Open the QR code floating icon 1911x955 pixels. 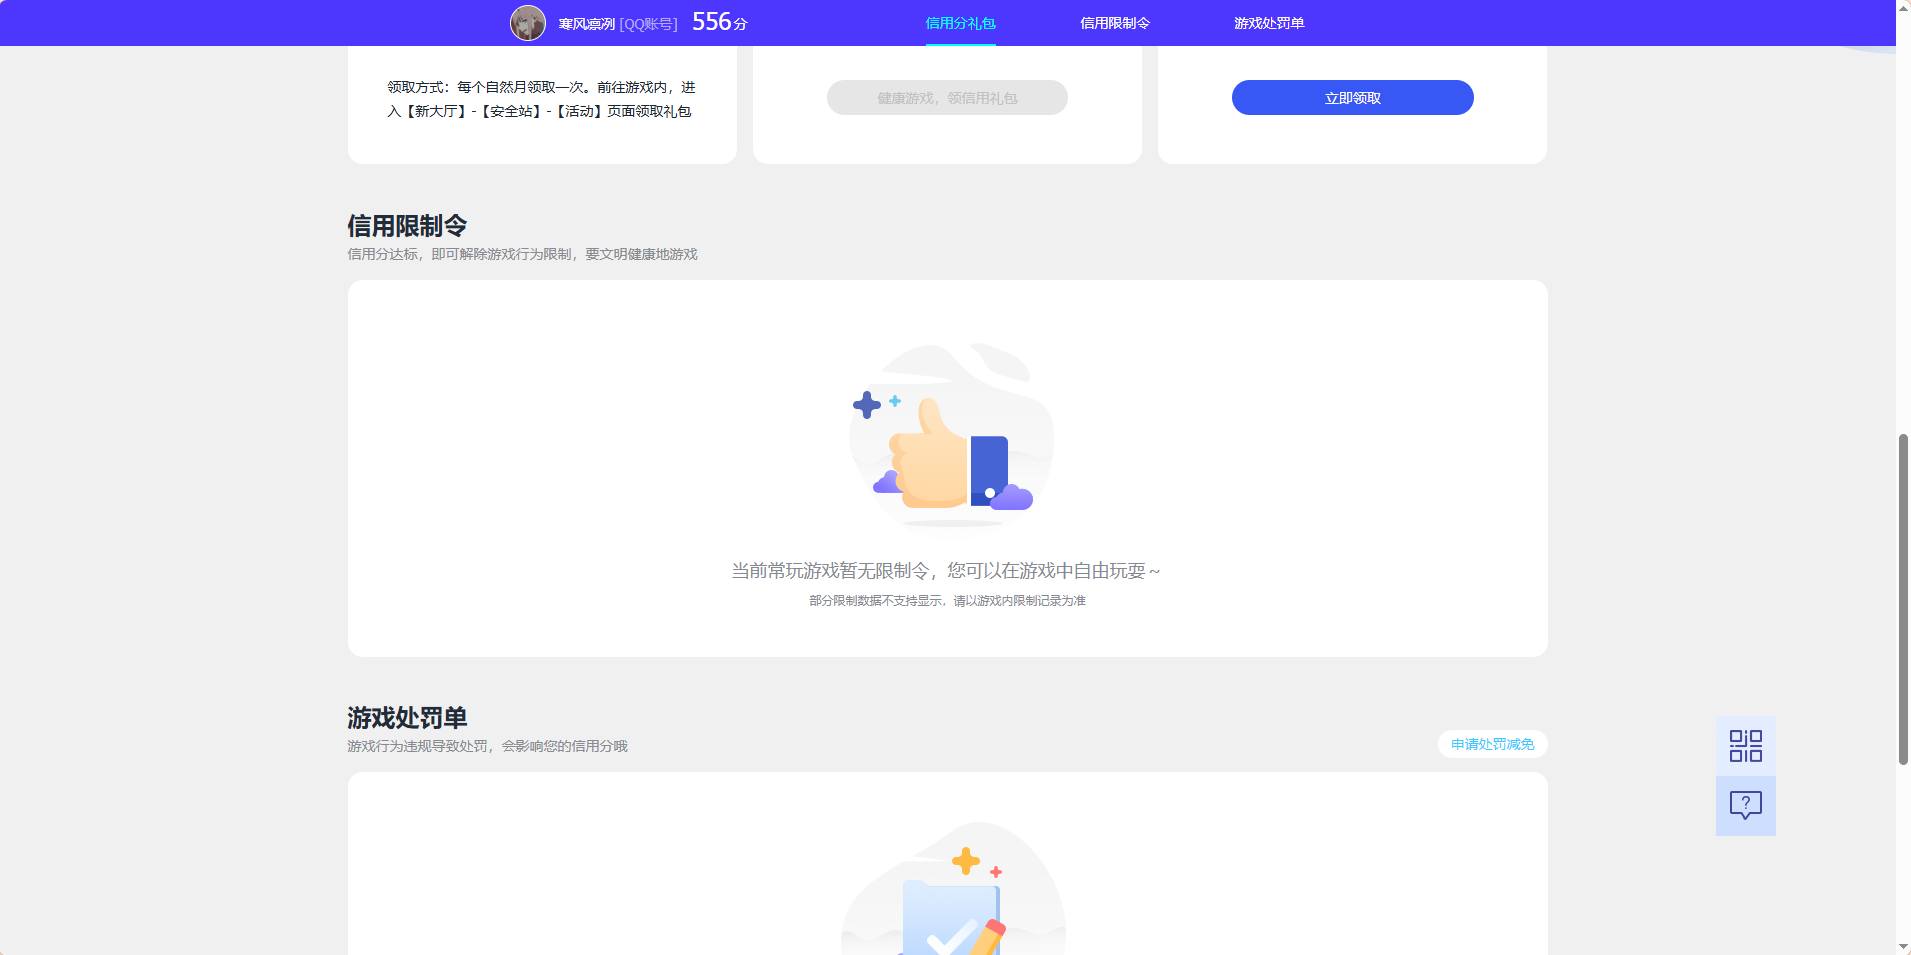click(1745, 746)
